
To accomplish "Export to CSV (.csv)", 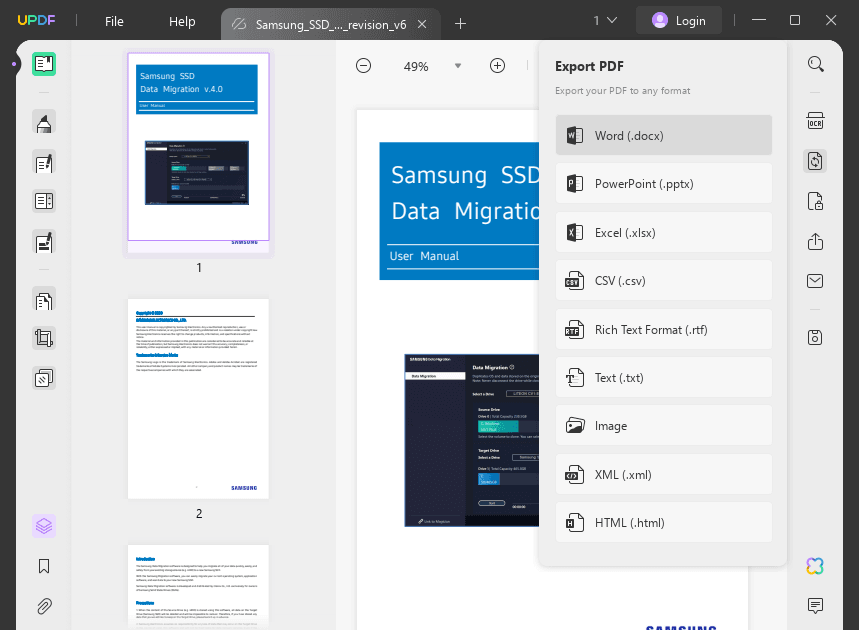I will point(663,280).
